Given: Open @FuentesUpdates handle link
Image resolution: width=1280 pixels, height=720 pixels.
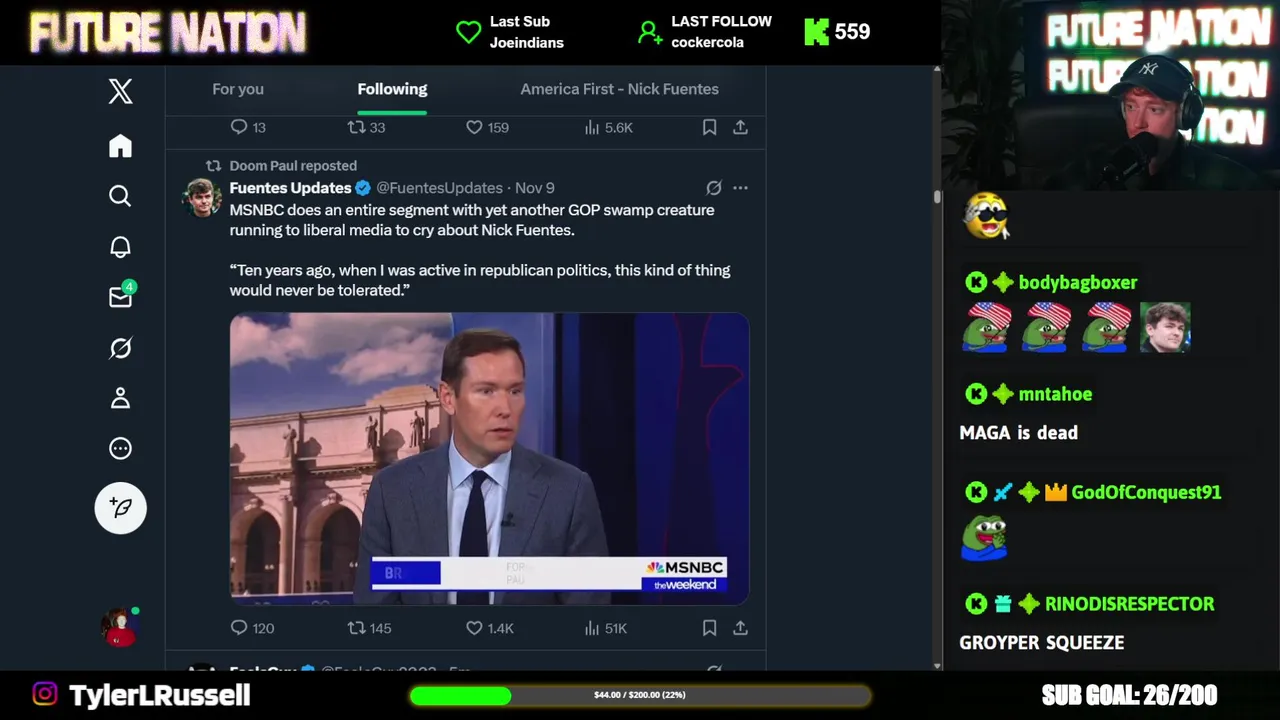Looking at the screenshot, I should click(439, 188).
